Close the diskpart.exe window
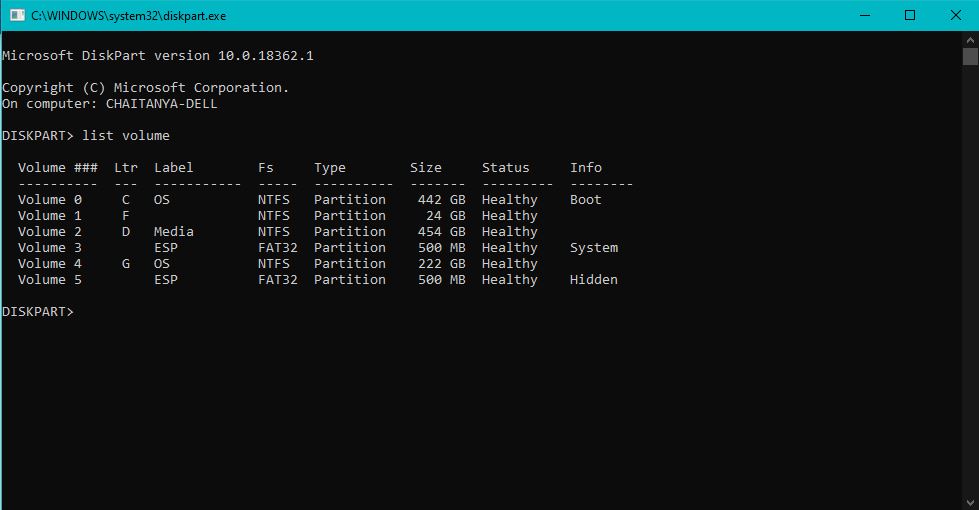Screen dimensions: 979x510 click(x=955, y=15)
